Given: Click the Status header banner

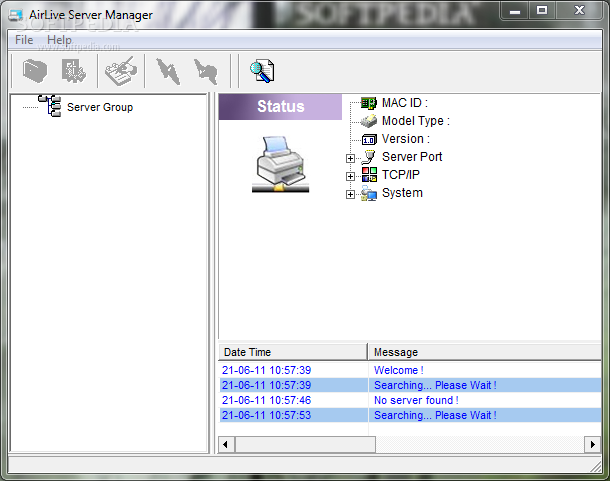Looking at the screenshot, I should 280,106.
